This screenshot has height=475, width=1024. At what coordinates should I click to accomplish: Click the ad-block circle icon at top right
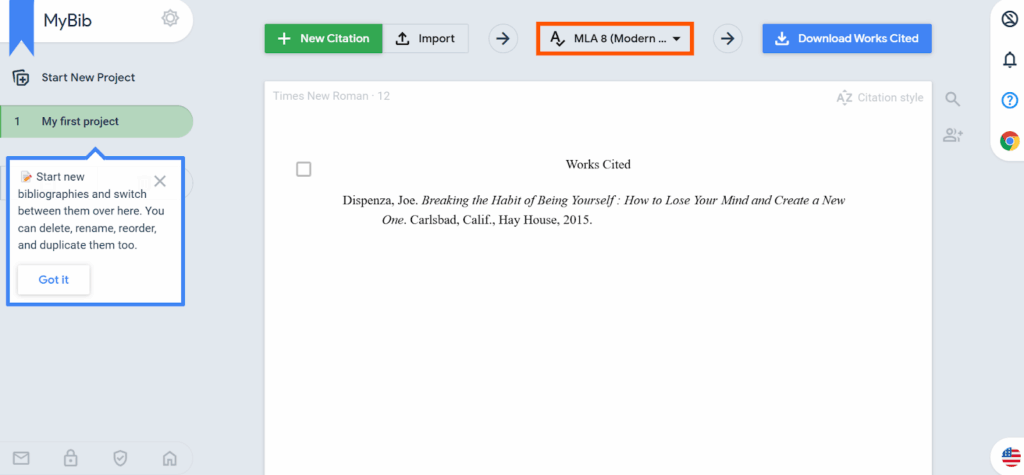click(x=1010, y=19)
